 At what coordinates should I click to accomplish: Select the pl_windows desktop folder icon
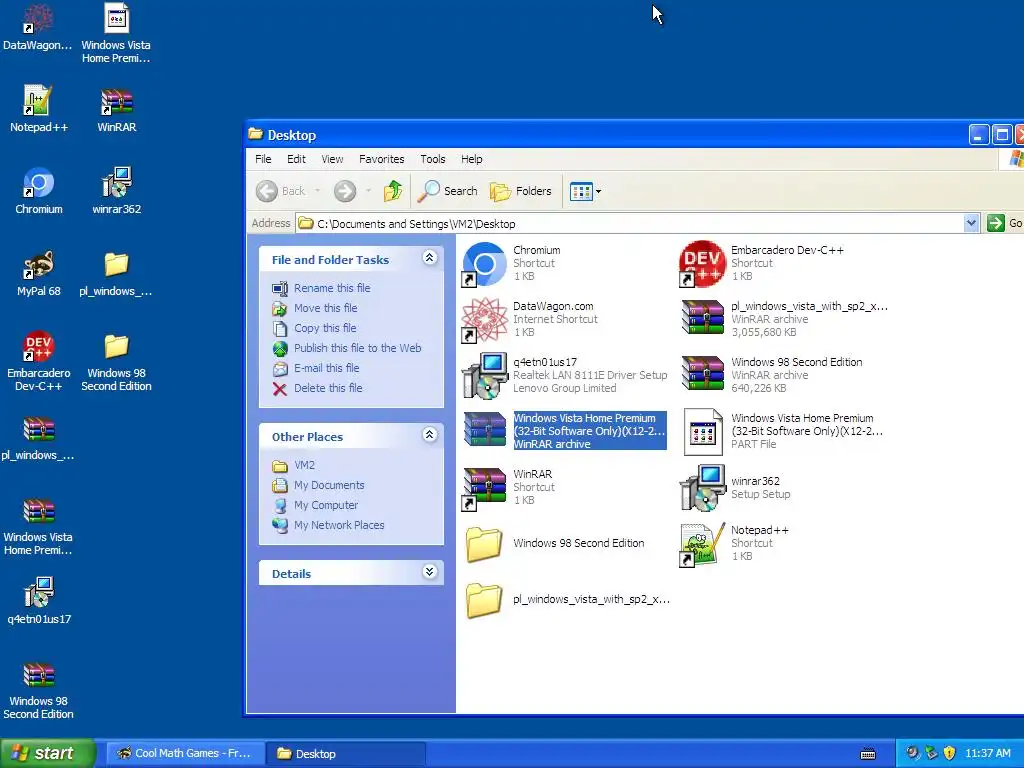pyautogui.click(x=116, y=273)
